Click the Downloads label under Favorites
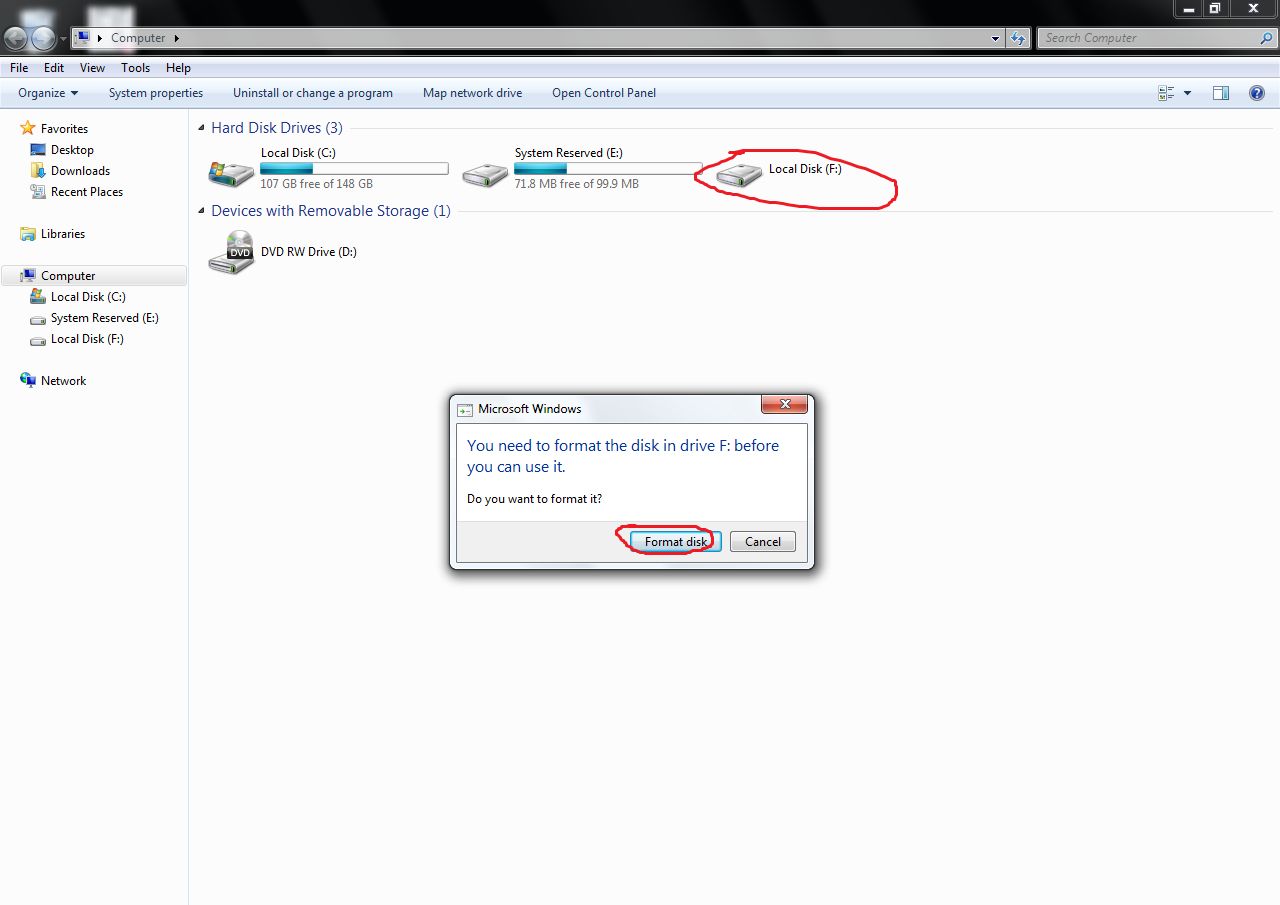The width and height of the screenshot is (1280, 905). click(x=80, y=171)
